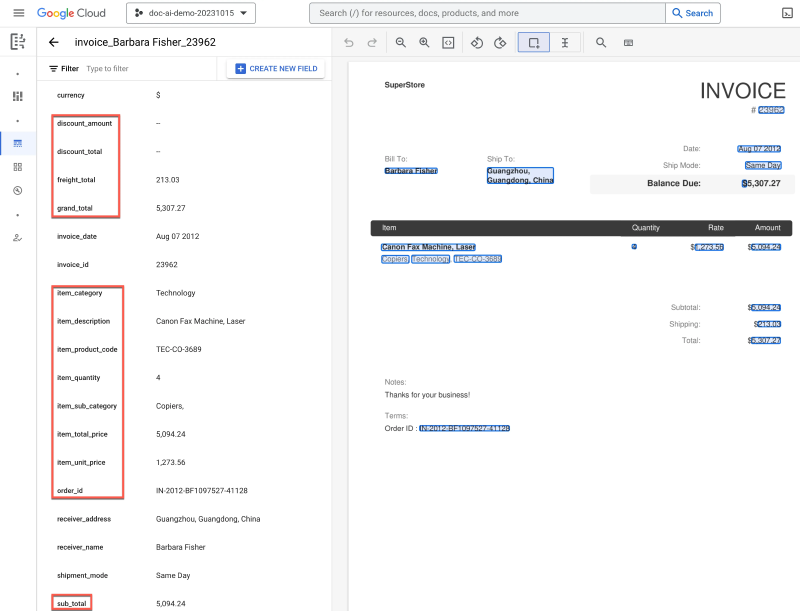
Task: Select the invoice_id field
Action: pyautogui.click(x=72, y=265)
